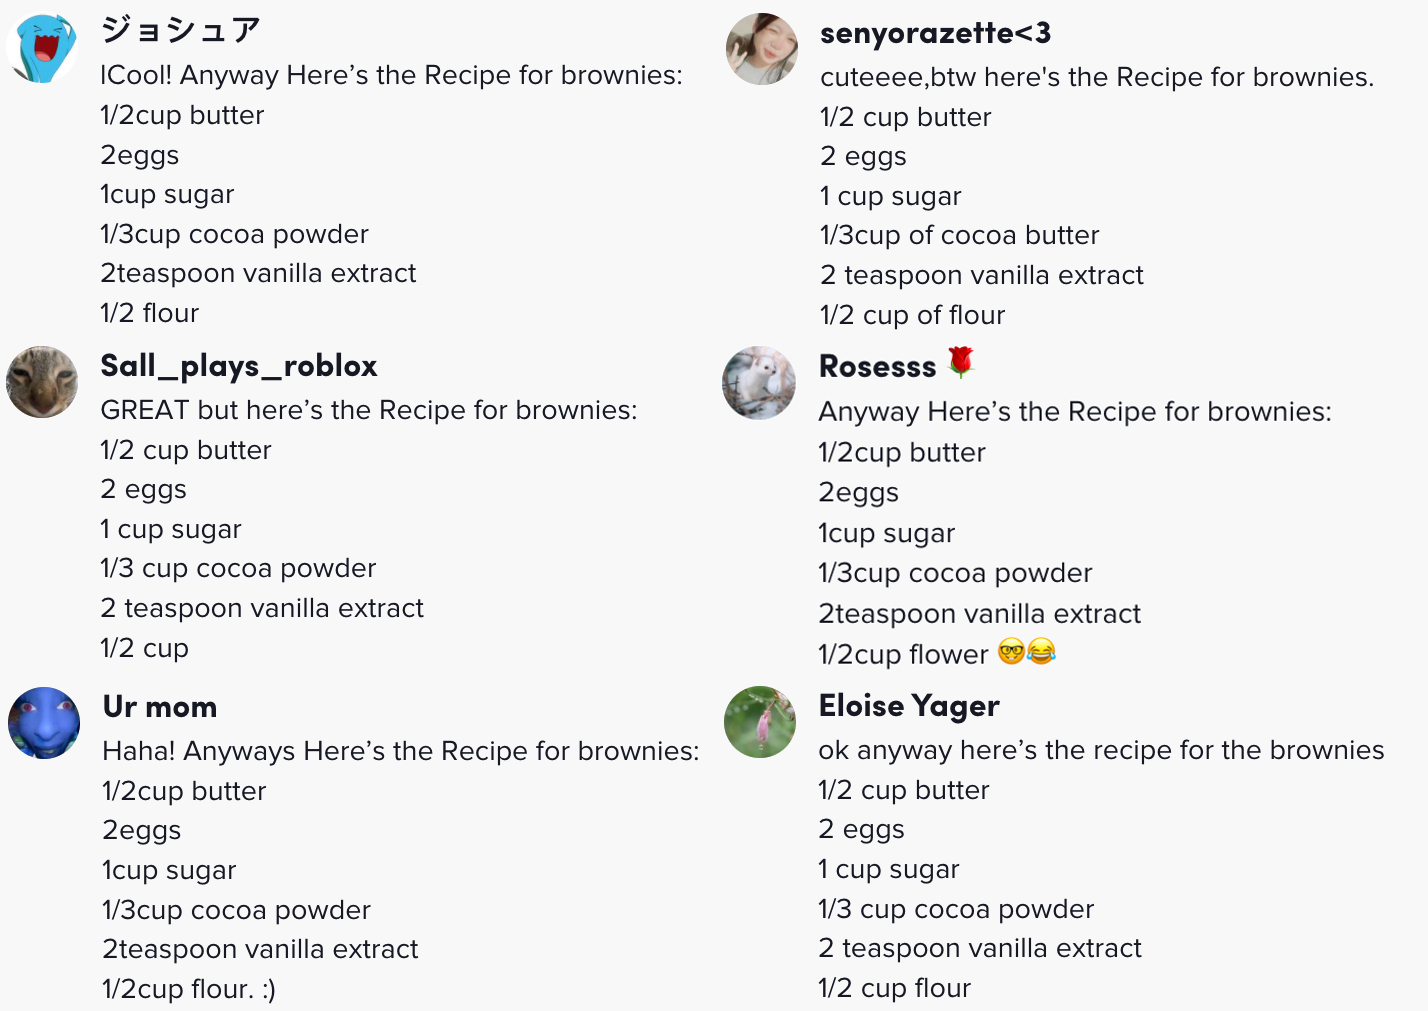
Task: Open the Eloise Yager username link
Action: point(909,706)
